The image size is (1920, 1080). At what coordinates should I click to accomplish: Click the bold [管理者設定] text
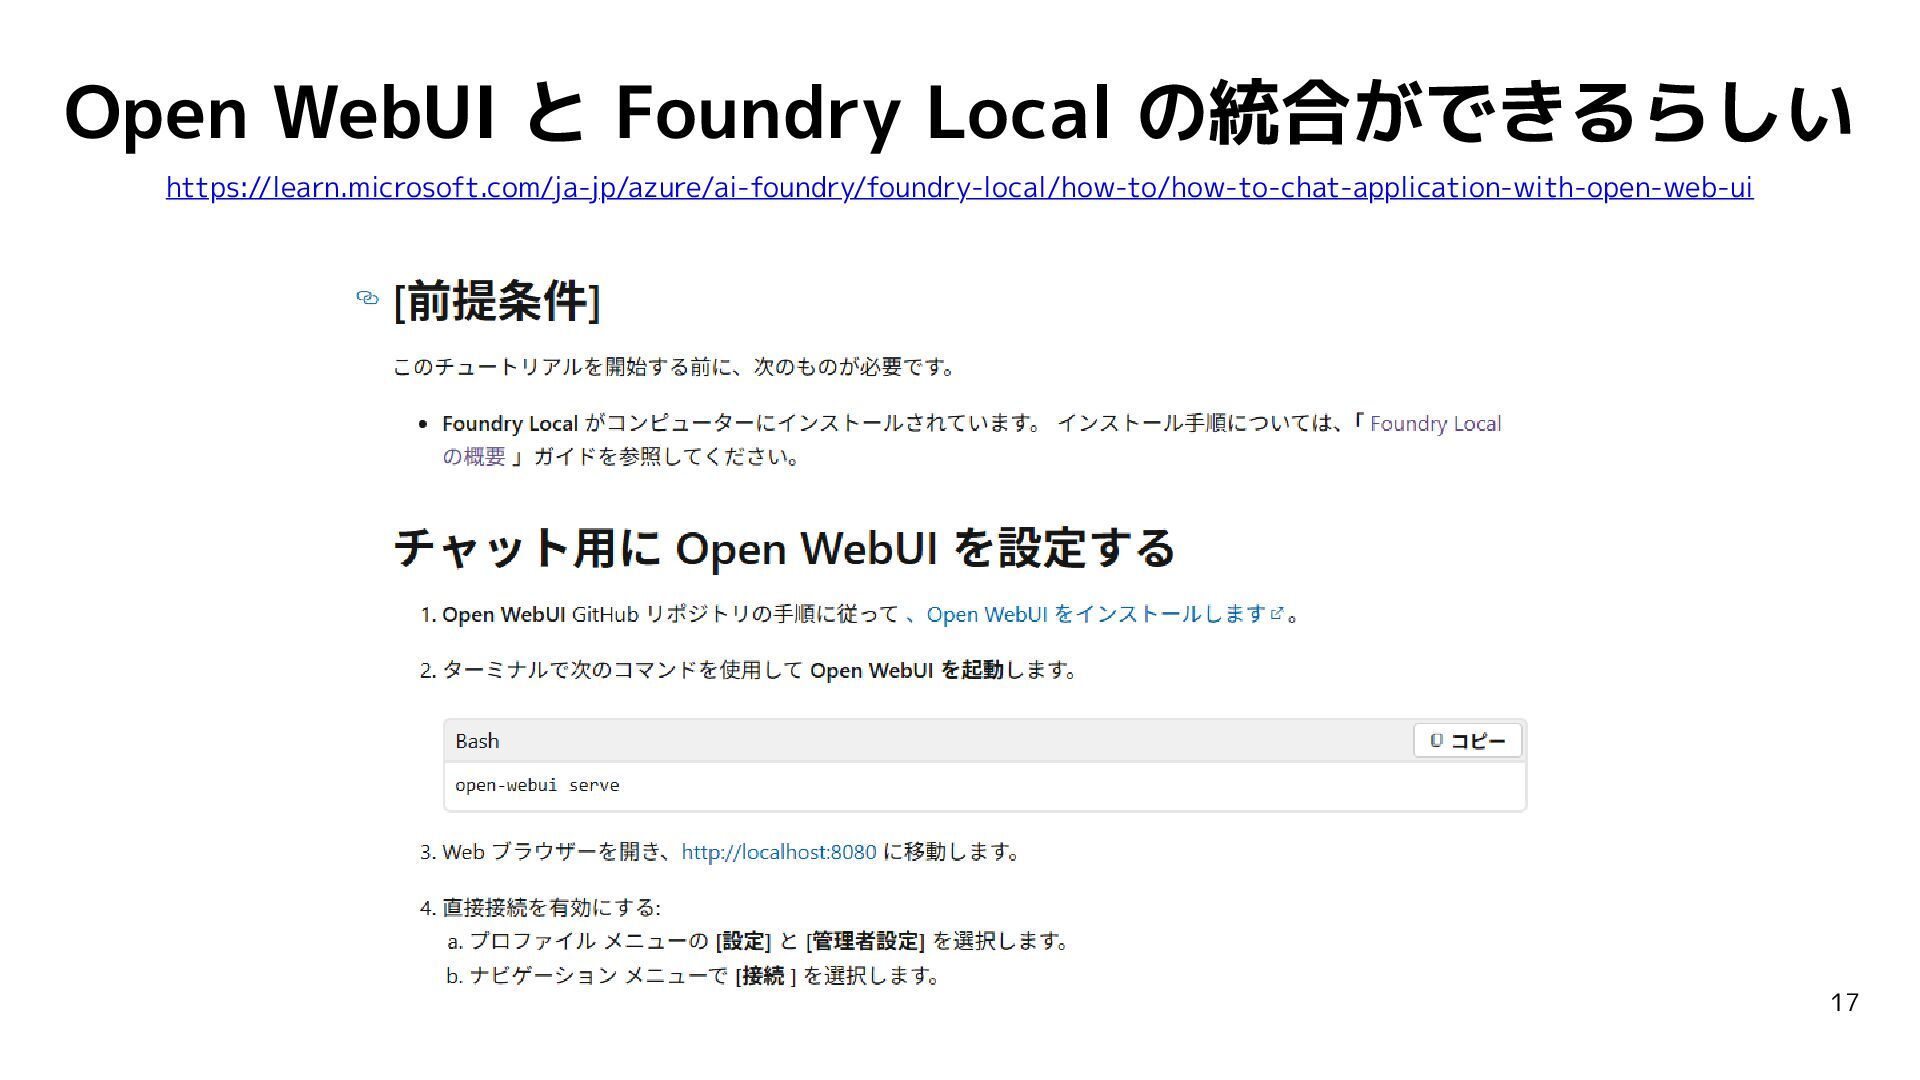(864, 941)
